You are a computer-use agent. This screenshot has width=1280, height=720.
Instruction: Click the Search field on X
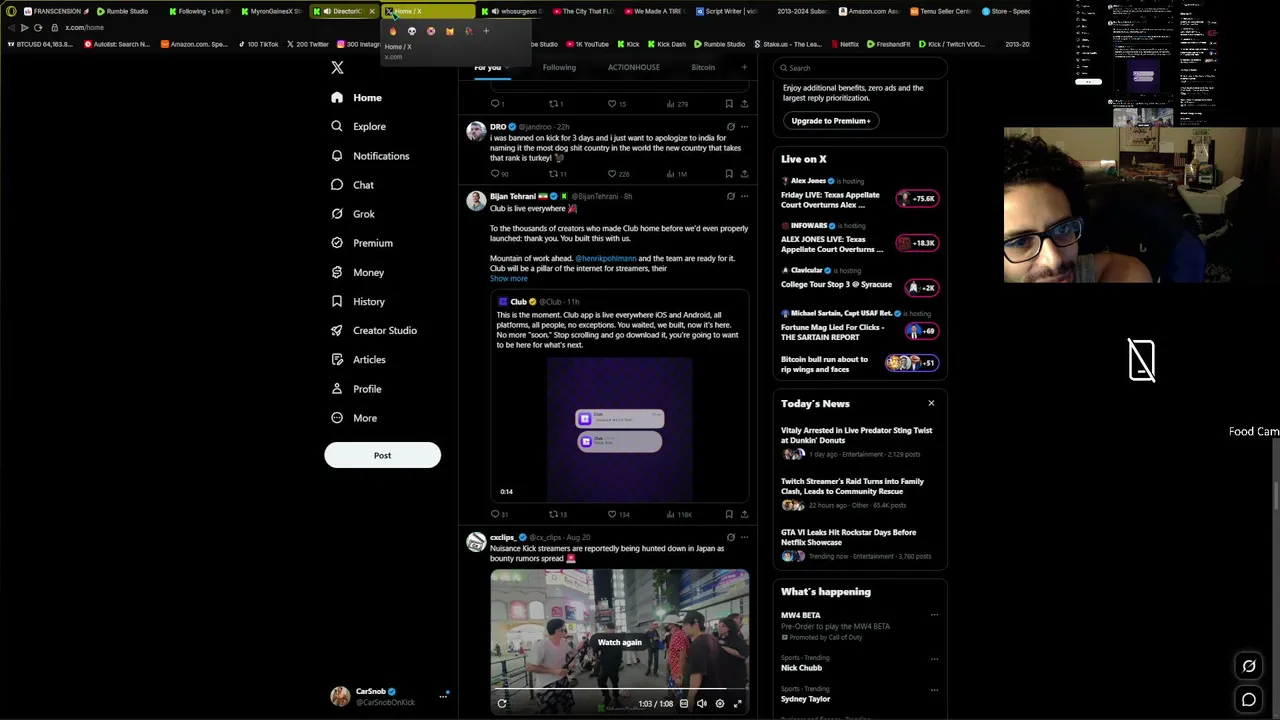[x=860, y=68]
